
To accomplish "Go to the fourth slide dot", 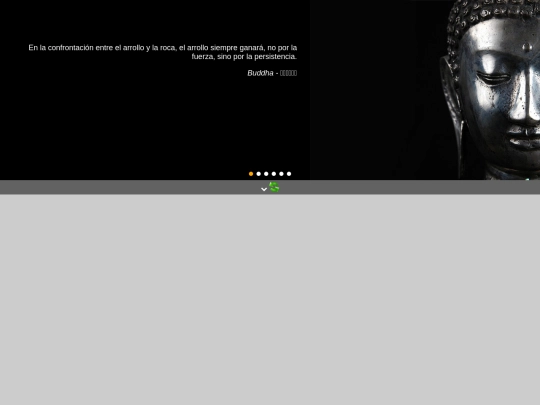I will pos(274,174).
